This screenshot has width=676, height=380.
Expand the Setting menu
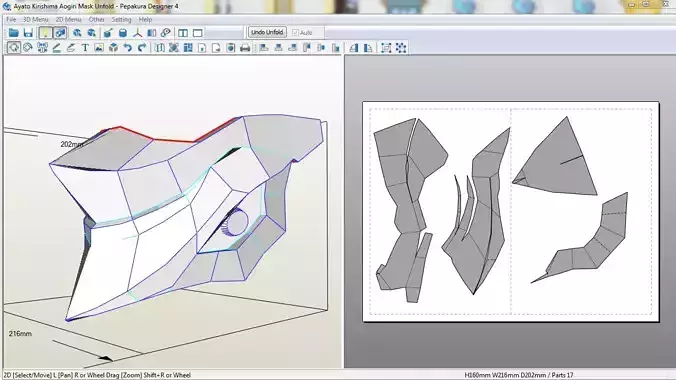[x=121, y=19]
